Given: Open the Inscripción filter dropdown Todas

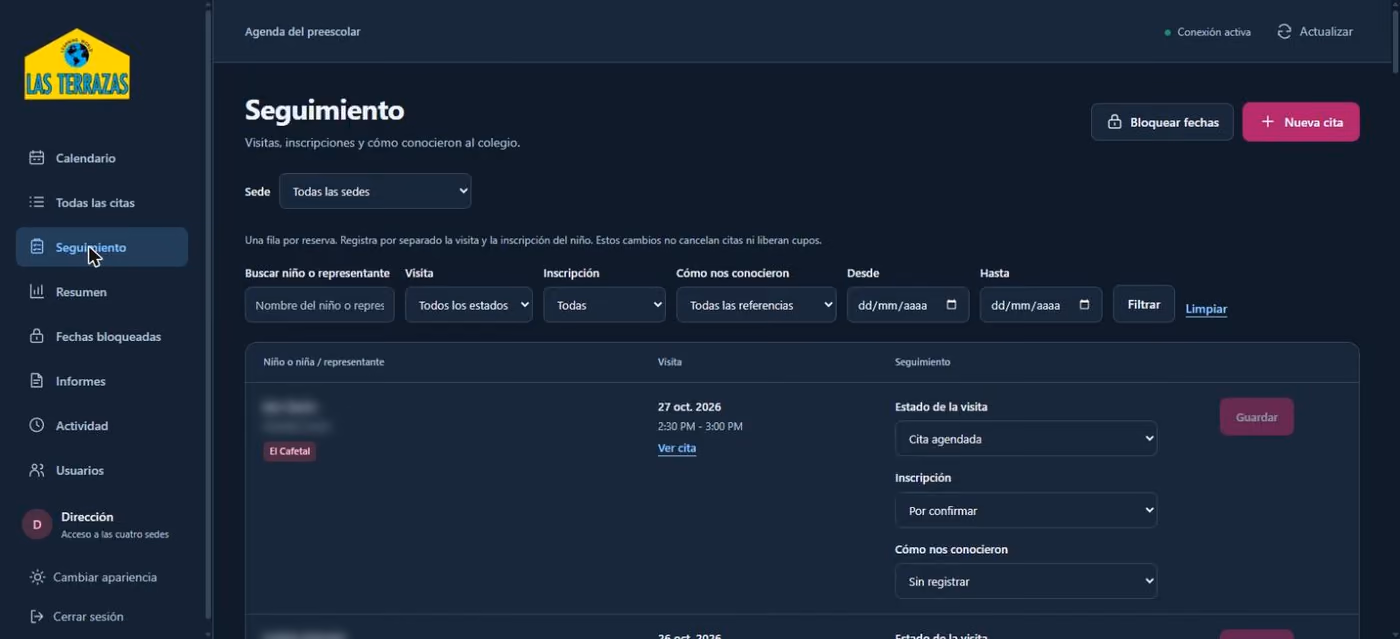Looking at the screenshot, I should coord(604,305).
